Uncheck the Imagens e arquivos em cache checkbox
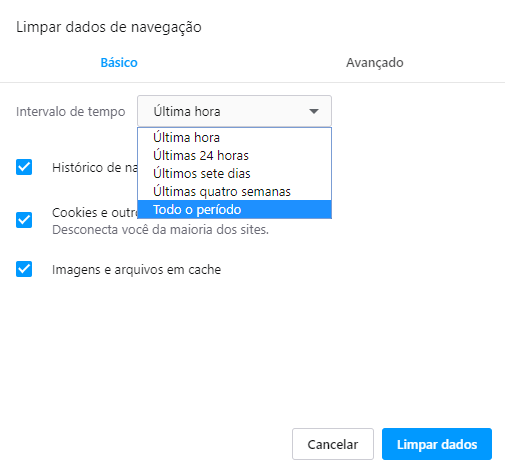This screenshot has height=474, width=505. pos(24,269)
